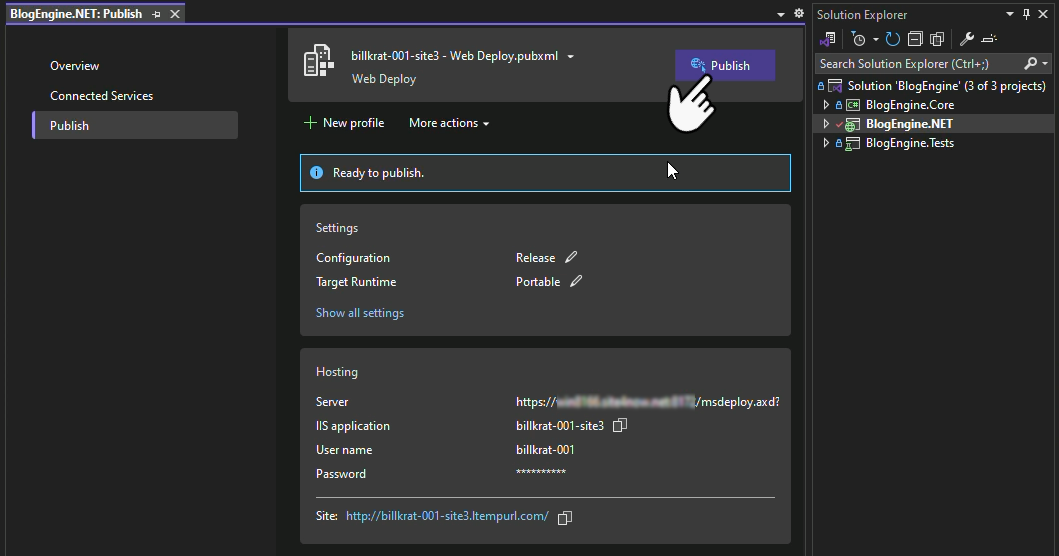Viewport: 1059px width, 556px height.
Task: Expand the publish profile selector dropdown arrow
Action: tap(571, 57)
